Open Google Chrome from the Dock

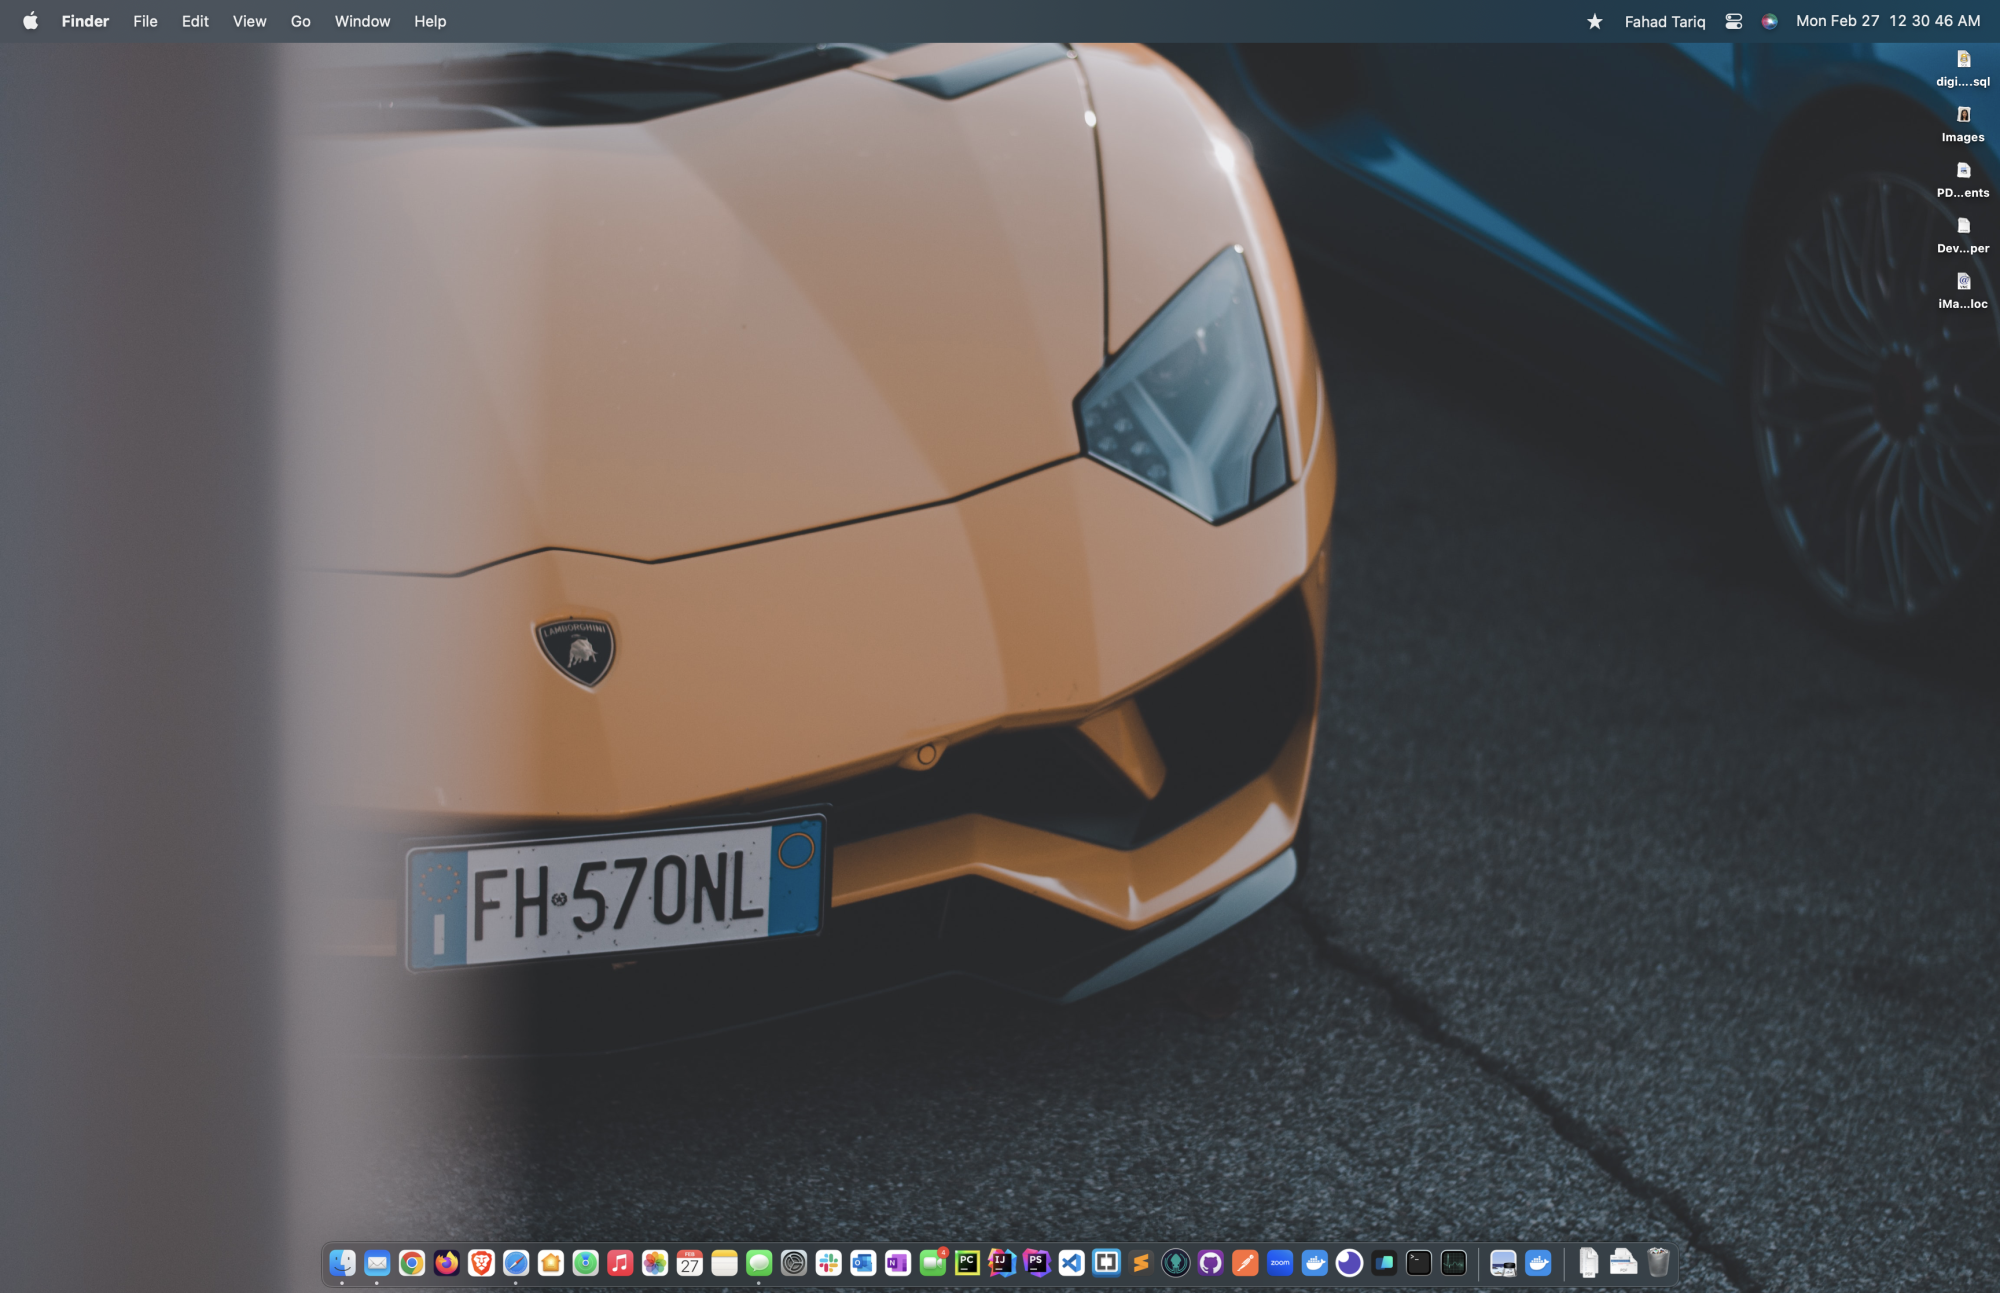click(x=411, y=1263)
